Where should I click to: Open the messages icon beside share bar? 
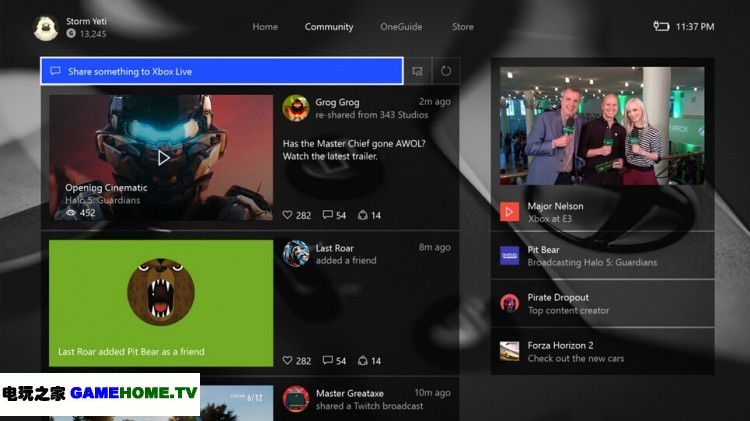(418, 71)
